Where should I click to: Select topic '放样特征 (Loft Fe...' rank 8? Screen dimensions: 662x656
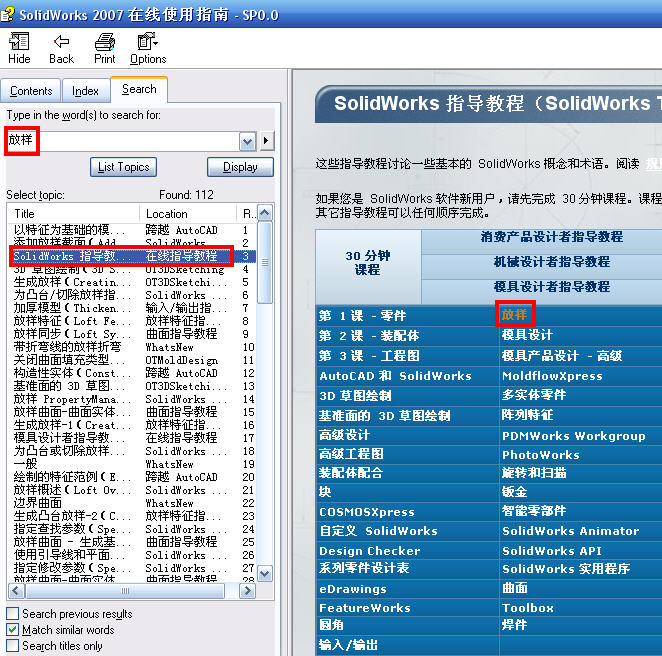(132, 321)
